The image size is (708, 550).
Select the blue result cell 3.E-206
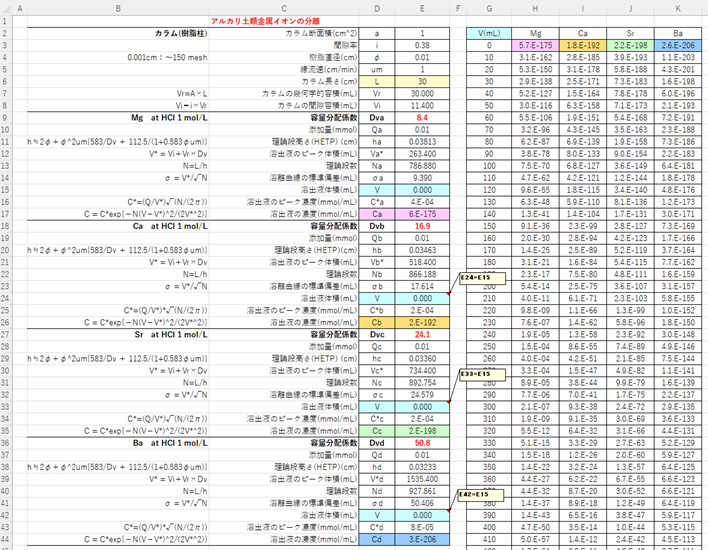[x=422, y=539]
